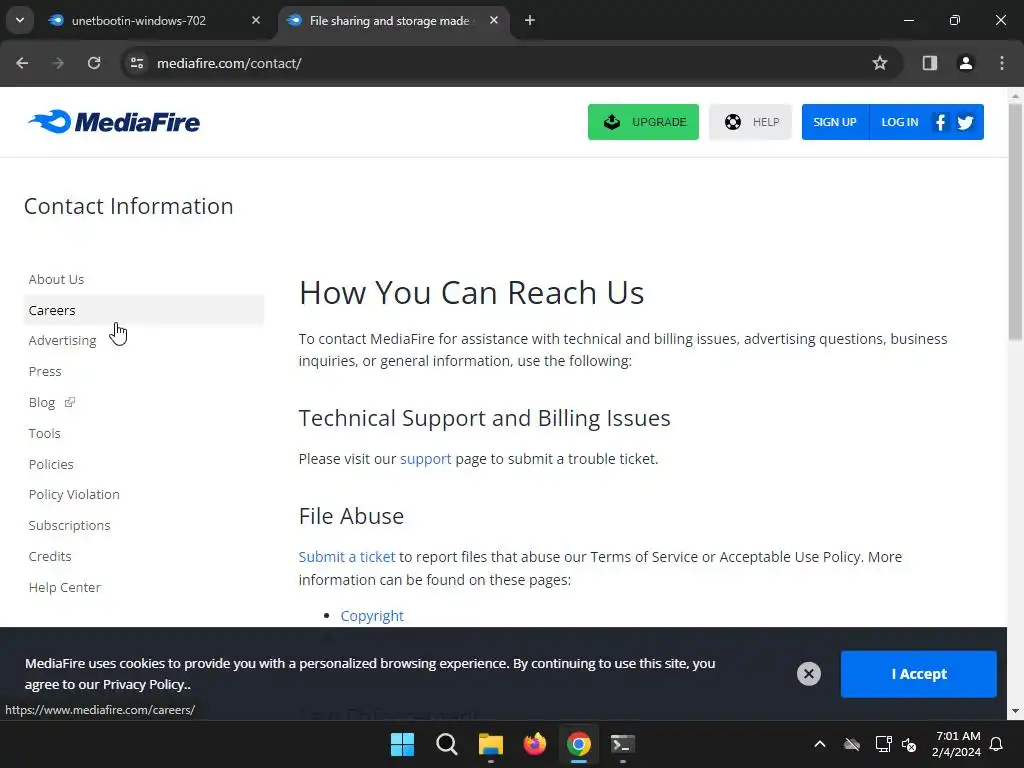Image resolution: width=1024 pixels, height=768 pixels.
Task: Open the Credits sidebar link
Action: 50,556
